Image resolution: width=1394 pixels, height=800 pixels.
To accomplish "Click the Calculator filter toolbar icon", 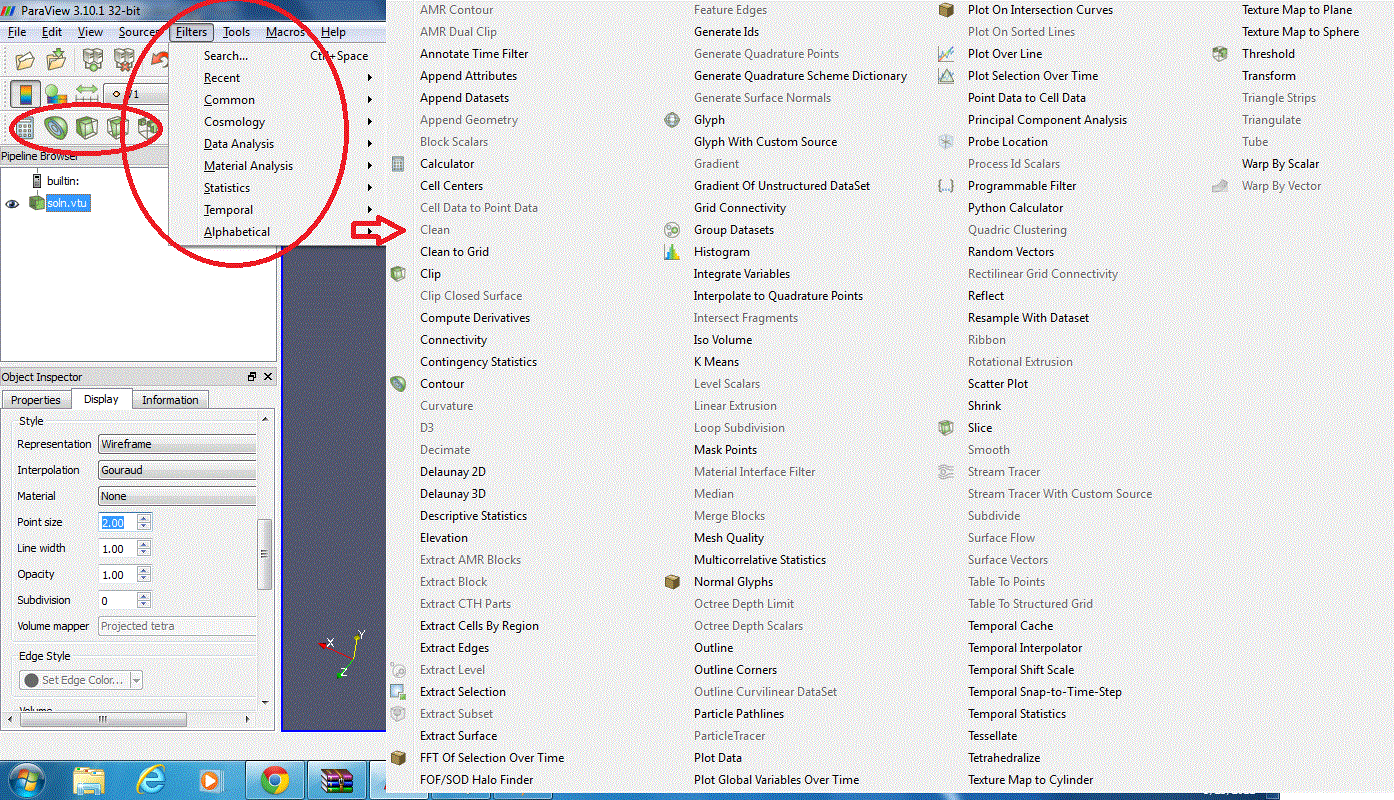I will (x=25, y=128).
